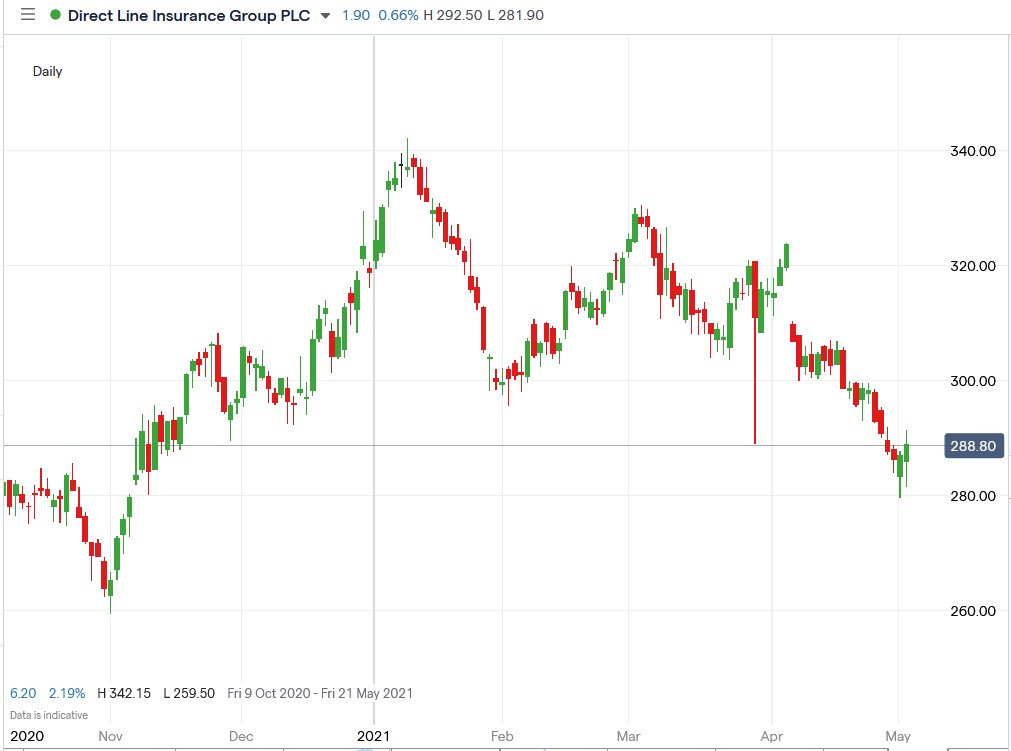Open the instrument selector dropdown arrow
Viewport: 1011px width, 751px height.
(325, 16)
